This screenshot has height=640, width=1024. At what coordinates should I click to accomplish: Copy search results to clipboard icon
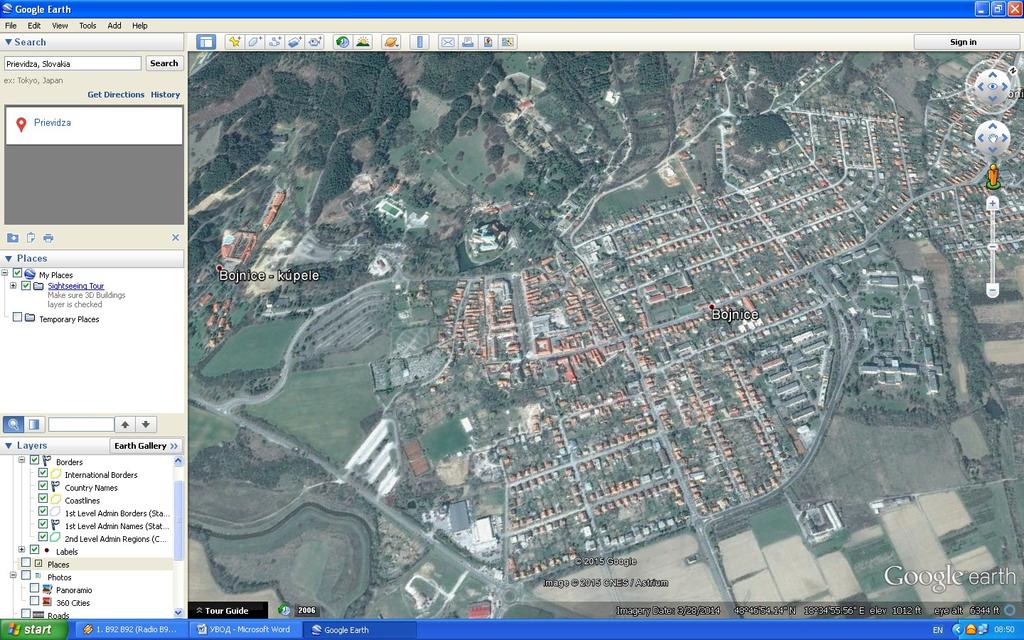(31, 238)
